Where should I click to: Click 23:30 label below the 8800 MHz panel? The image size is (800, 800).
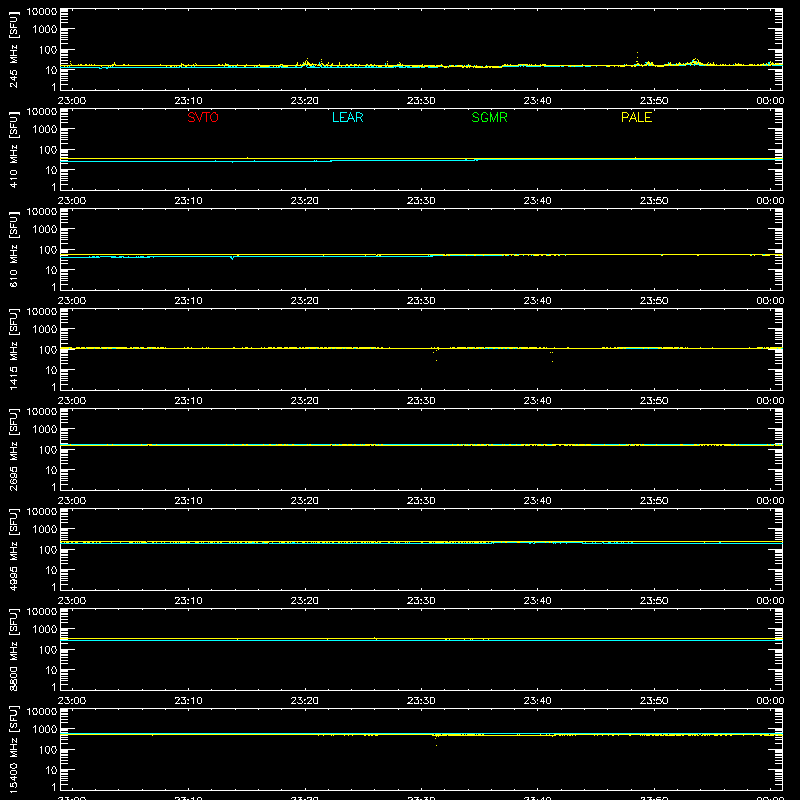421,701
